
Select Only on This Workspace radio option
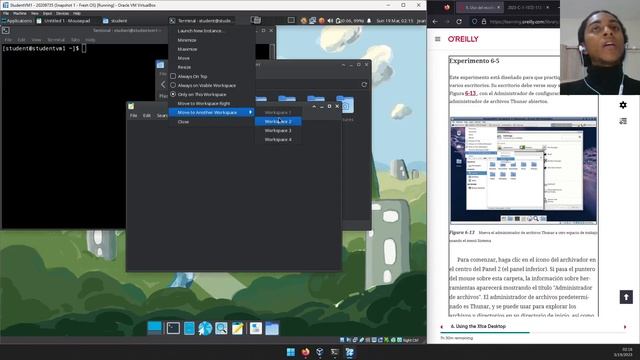coord(173,94)
